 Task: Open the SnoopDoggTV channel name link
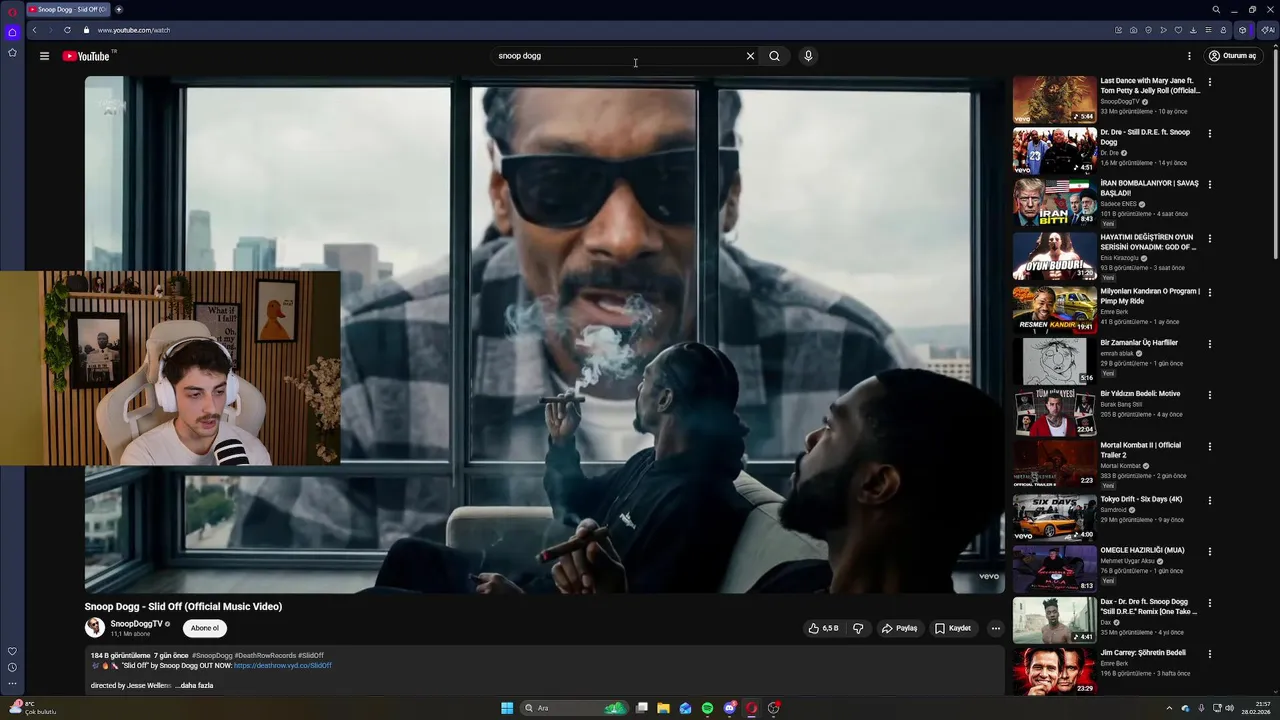136,624
